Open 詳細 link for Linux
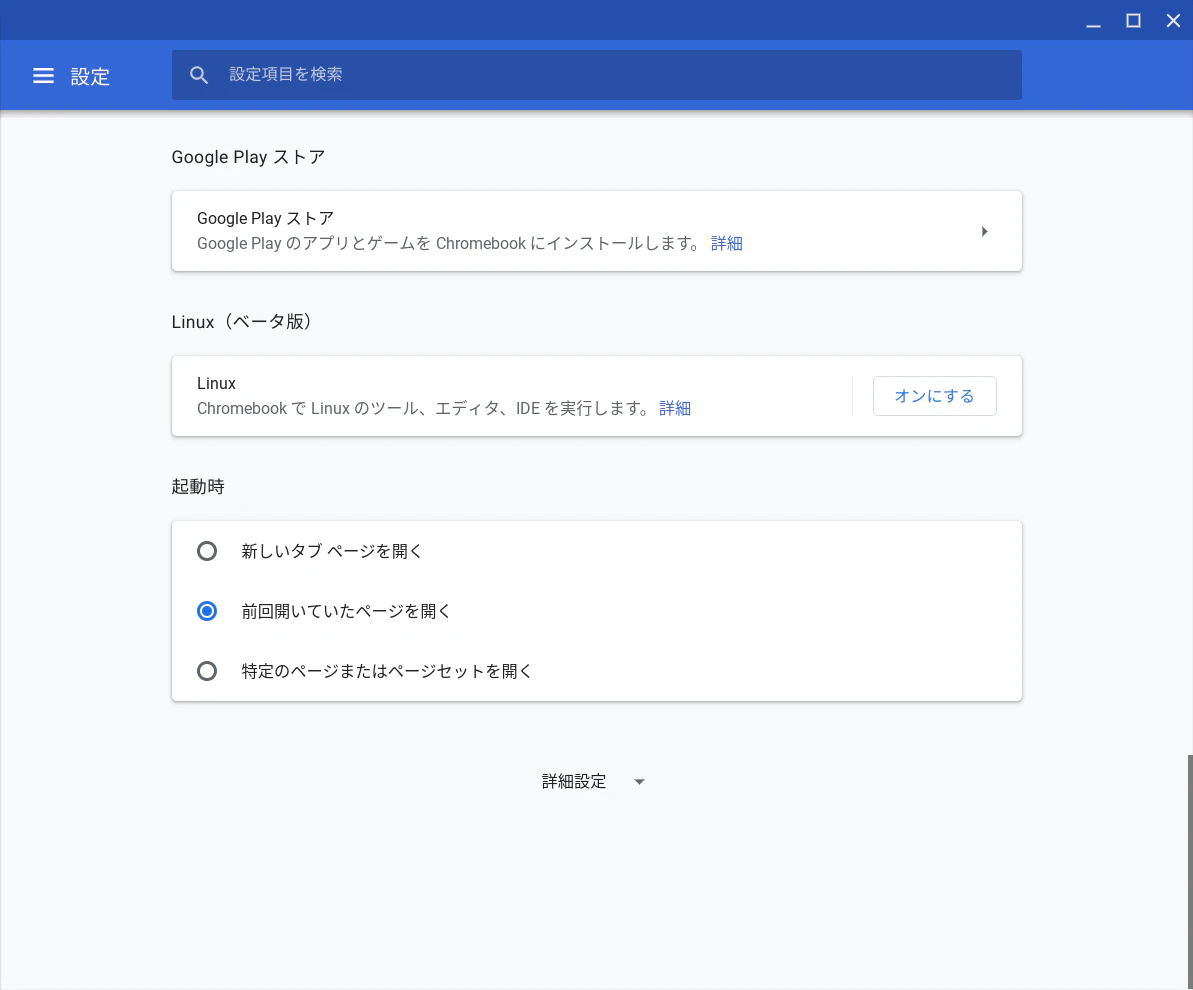Viewport: 1193px width, 990px height. coord(675,409)
